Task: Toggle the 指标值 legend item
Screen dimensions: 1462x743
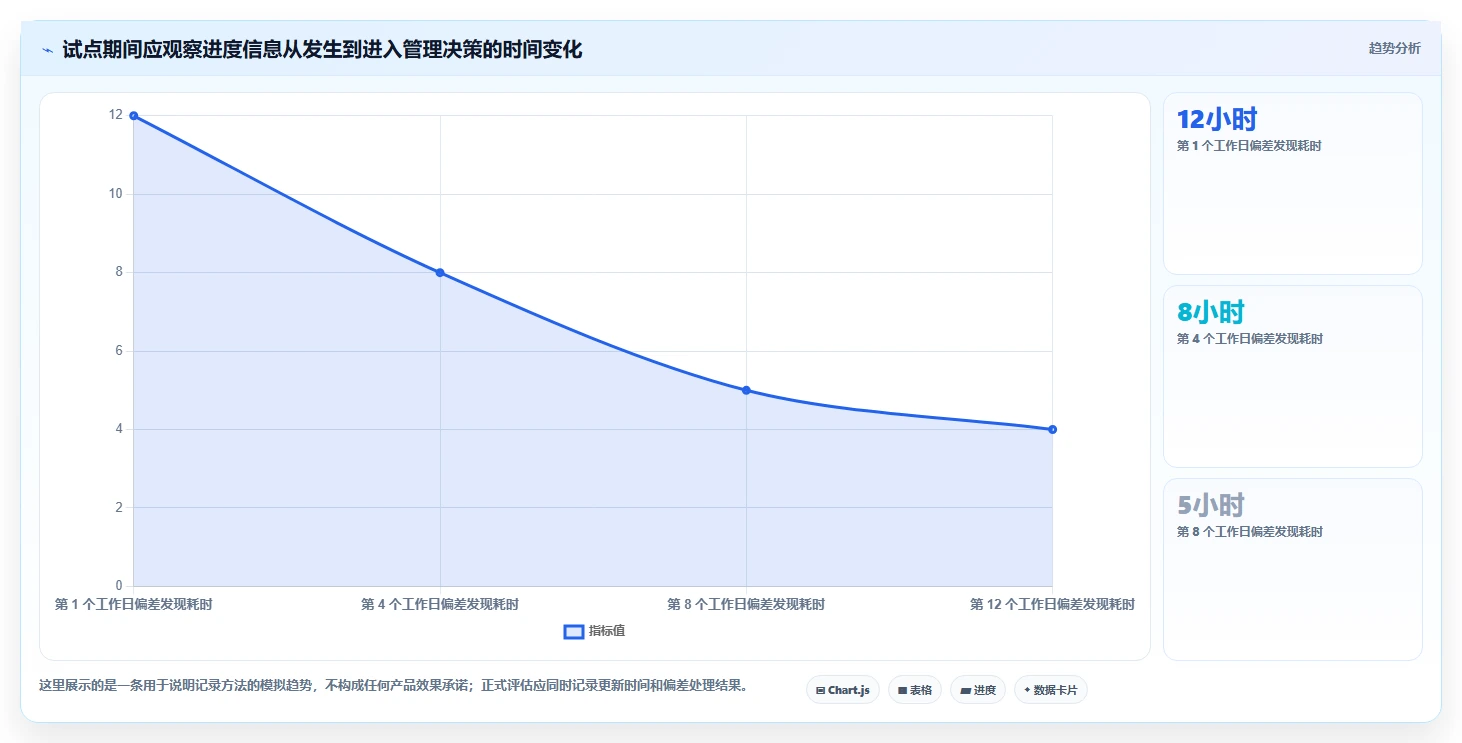Action: (595, 631)
